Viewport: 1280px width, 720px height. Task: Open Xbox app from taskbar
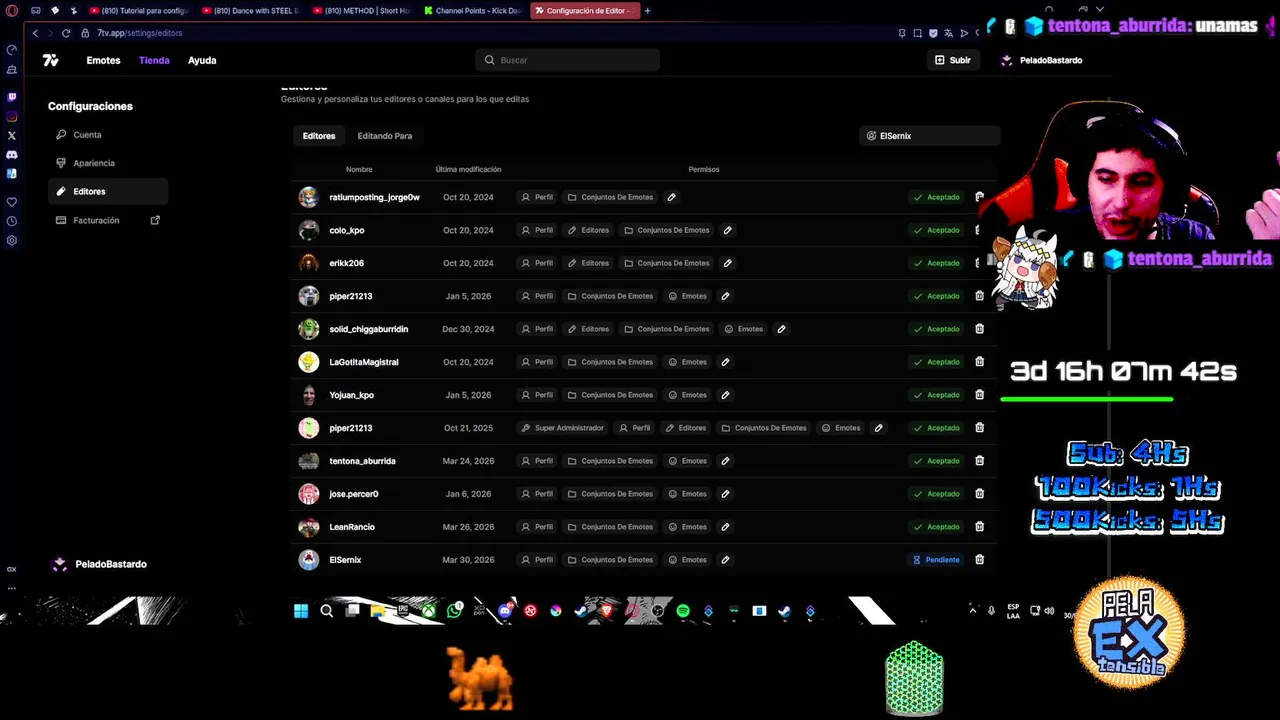428,611
